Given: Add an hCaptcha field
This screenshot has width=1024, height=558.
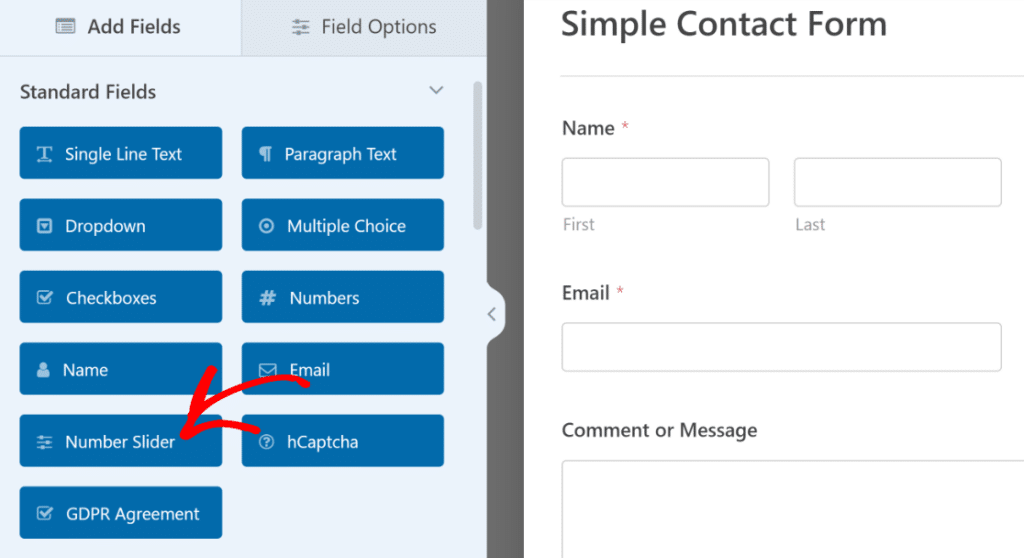Looking at the screenshot, I should 343,442.
